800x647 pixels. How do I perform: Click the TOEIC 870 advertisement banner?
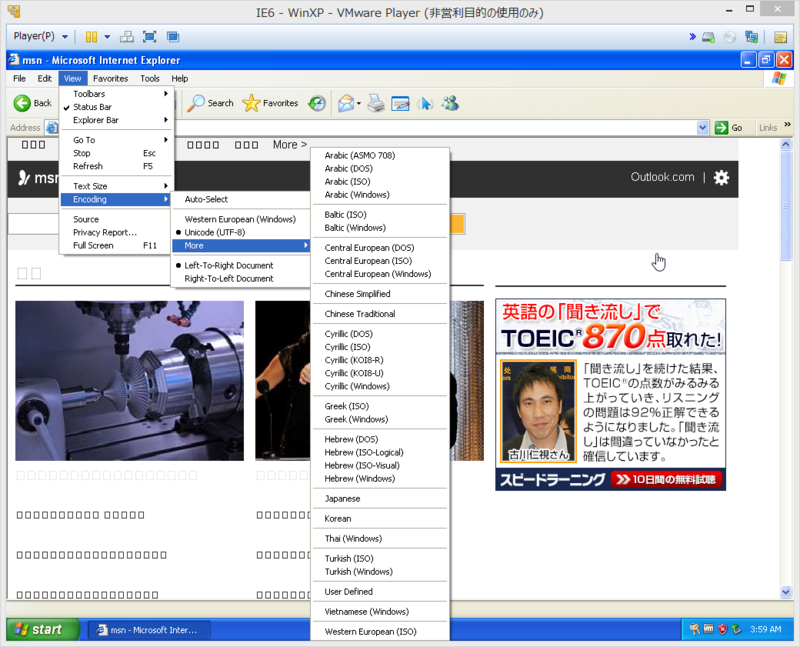point(610,394)
